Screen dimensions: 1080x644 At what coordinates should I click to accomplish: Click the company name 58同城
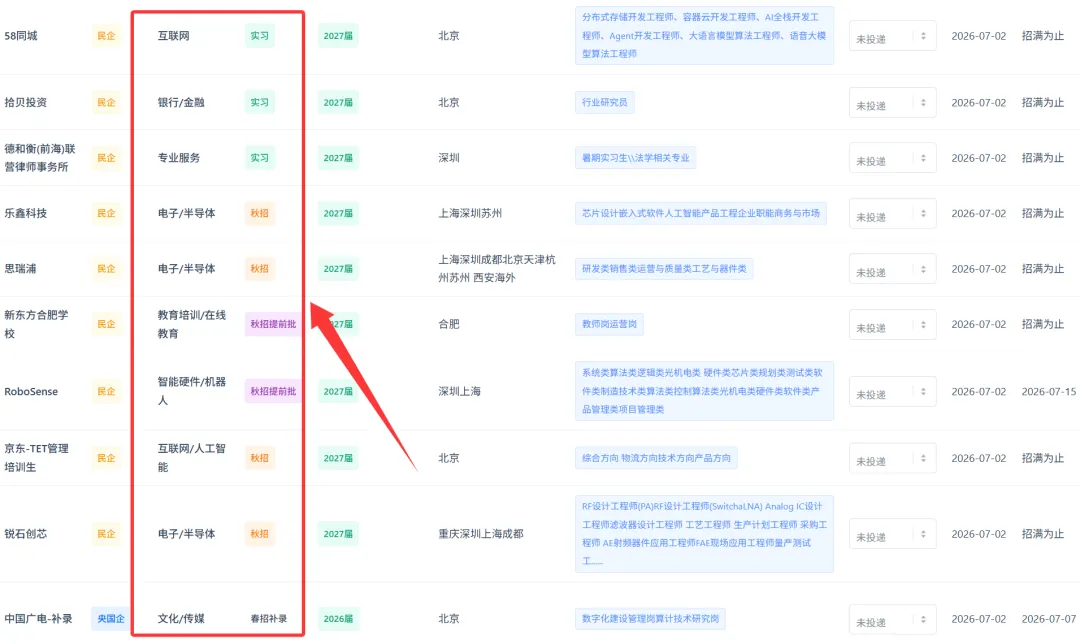tap(21, 36)
